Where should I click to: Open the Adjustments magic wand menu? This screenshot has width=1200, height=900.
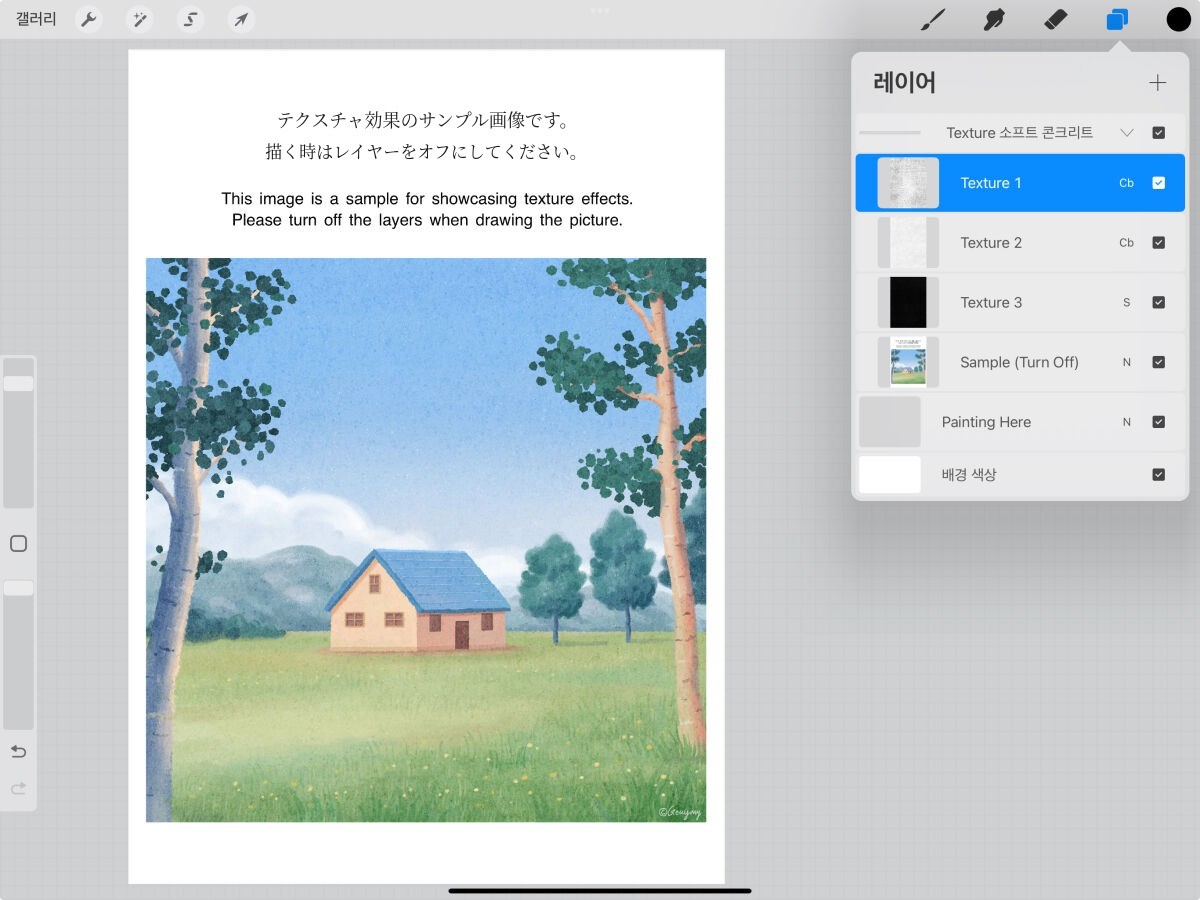tap(139, 20)
